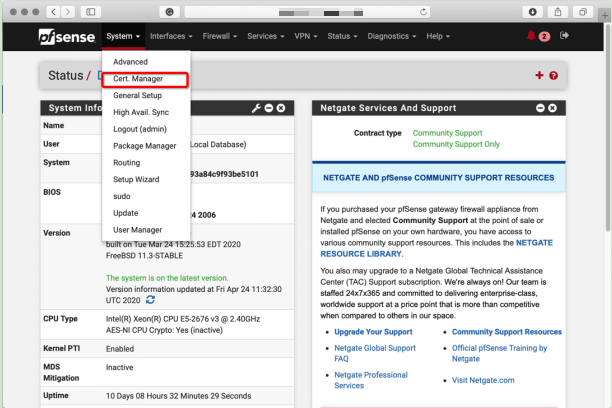This screenshot has width=612, height=408.
Task: Click the Kernel PTI 'Enabled' value
Action: pyautogui.click(x=120, y=349)
